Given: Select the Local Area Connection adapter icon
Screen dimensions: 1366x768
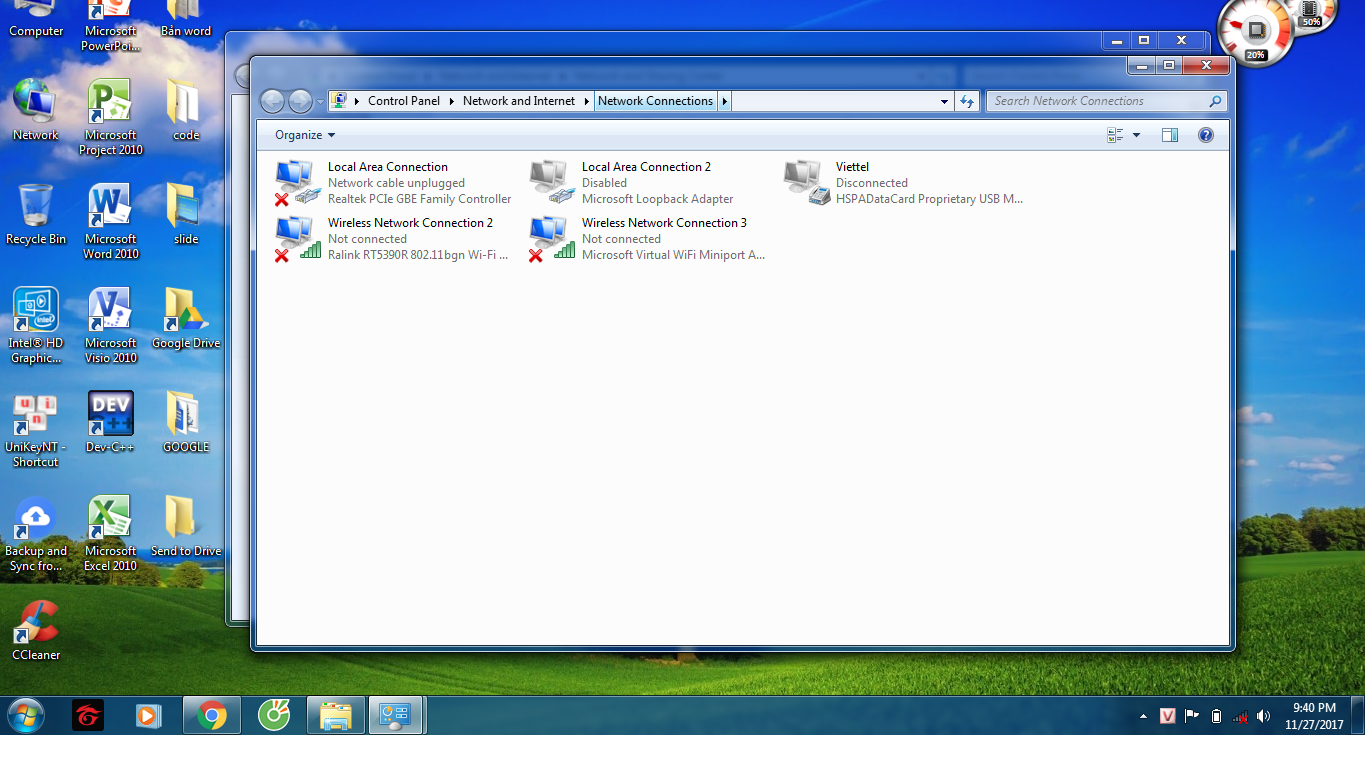Looking at the screenshot, I should (297, 183).
